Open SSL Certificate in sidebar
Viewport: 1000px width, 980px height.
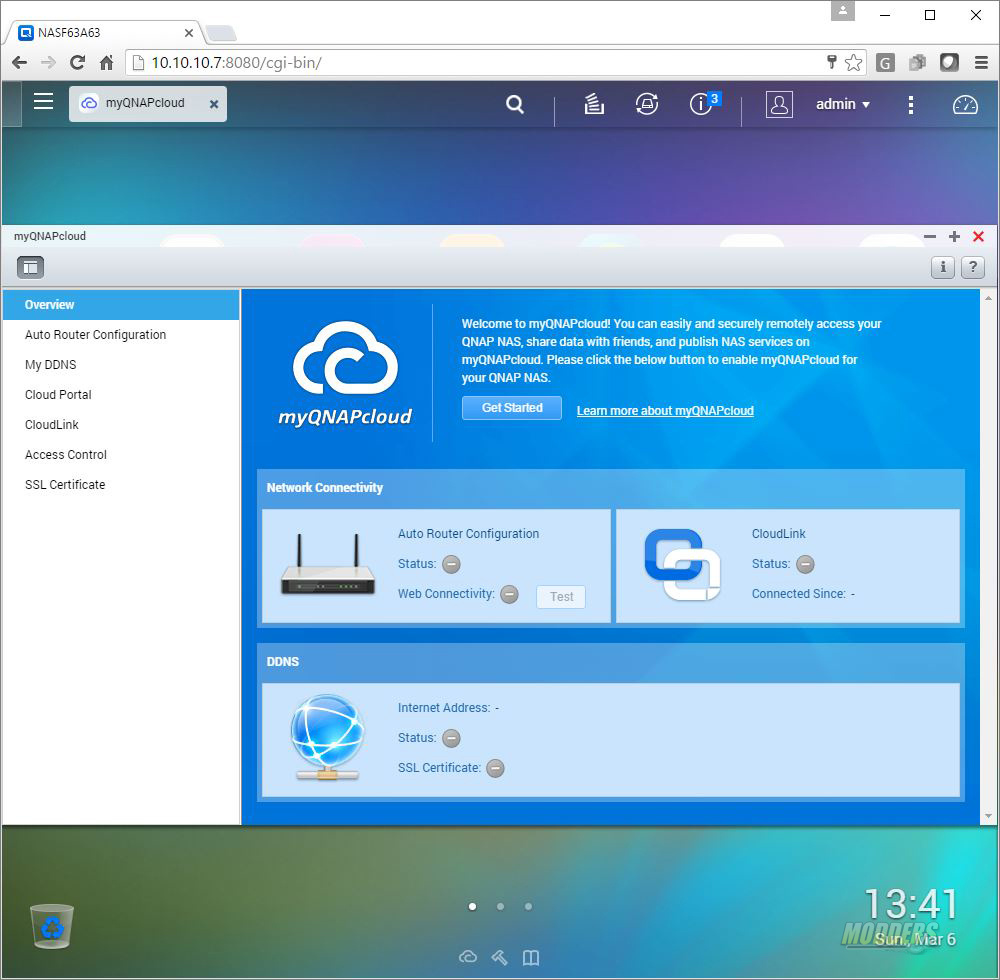[121, 485]
